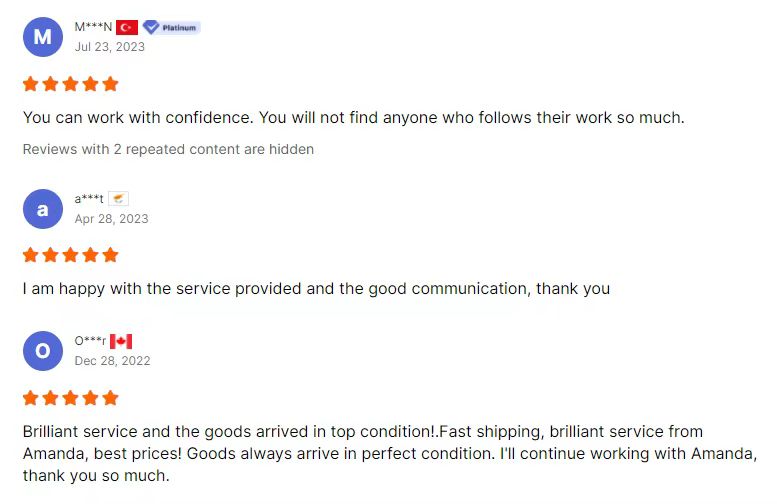777x504 pixels.
Task: Click the Platinum badge next to M***N
Action: coord(171,28)
